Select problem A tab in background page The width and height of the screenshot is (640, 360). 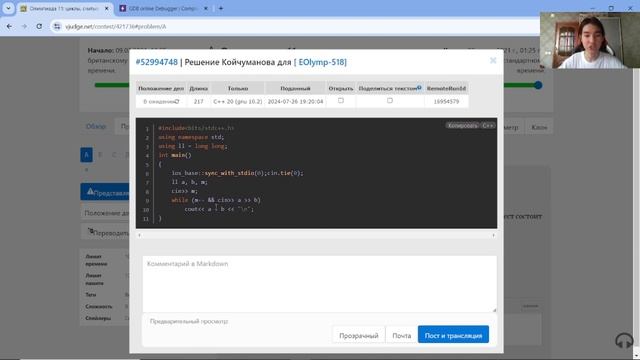click(86, 155)
